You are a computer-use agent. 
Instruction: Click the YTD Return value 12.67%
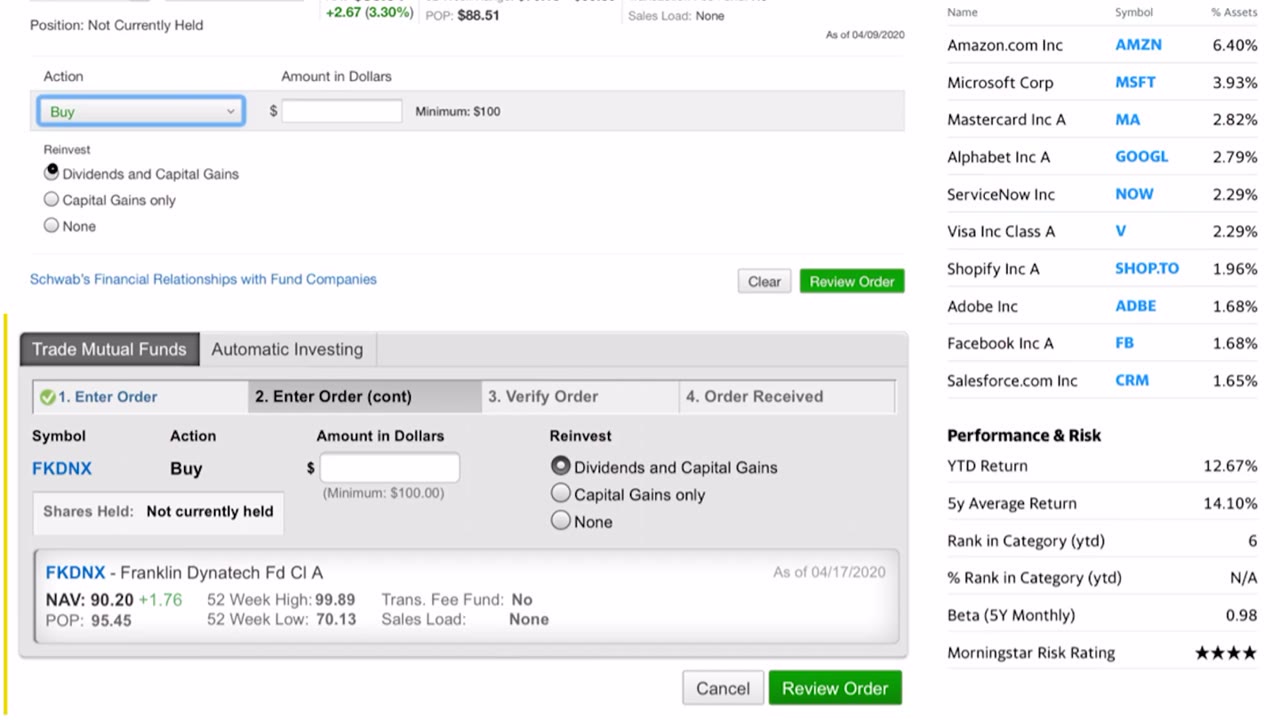tap(1230, 466)
